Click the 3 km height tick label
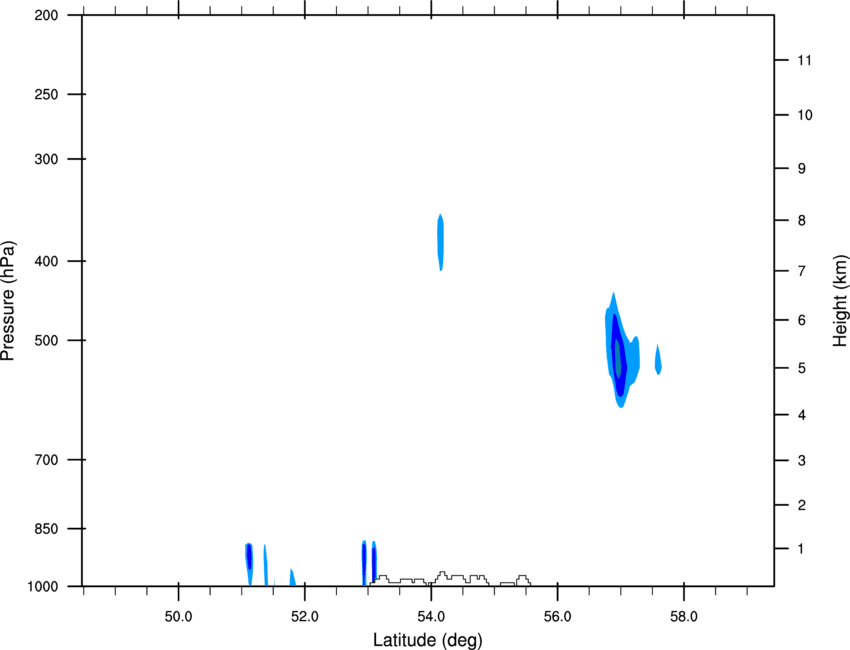 [802, 461]
